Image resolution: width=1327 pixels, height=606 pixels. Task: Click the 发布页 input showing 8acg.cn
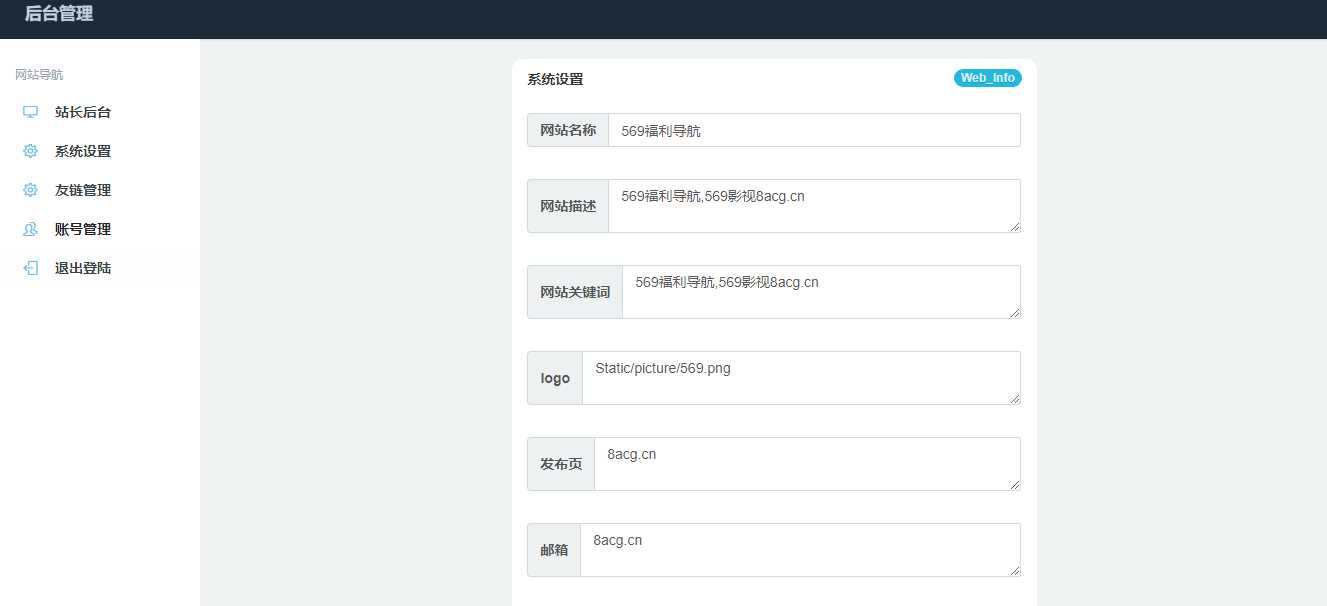pyautogui.click(x=805, y=463)
